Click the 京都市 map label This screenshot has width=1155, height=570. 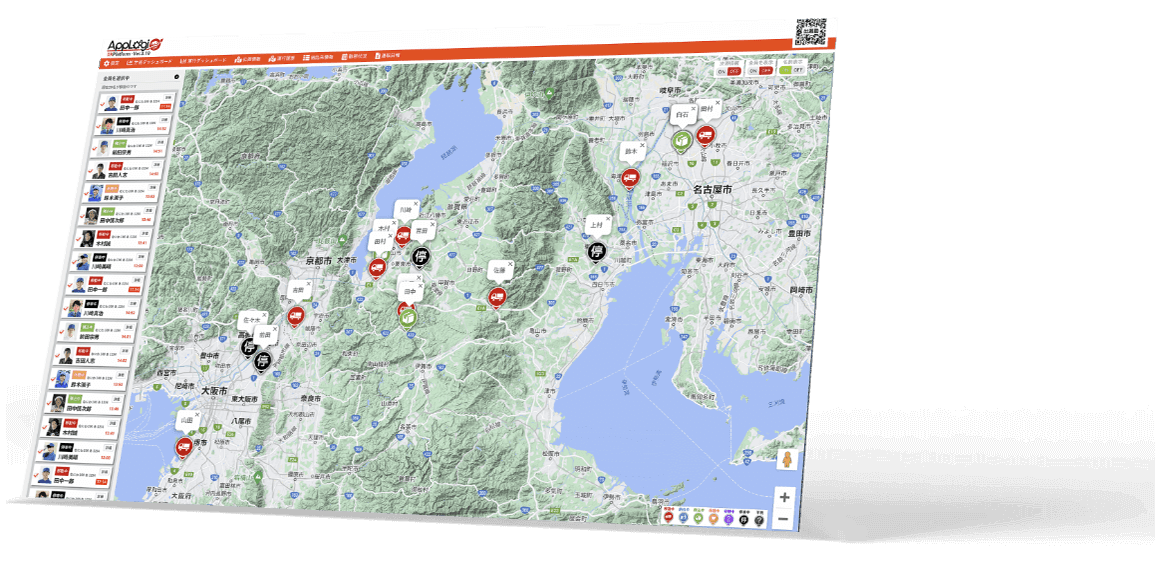(x=319, y=261)
